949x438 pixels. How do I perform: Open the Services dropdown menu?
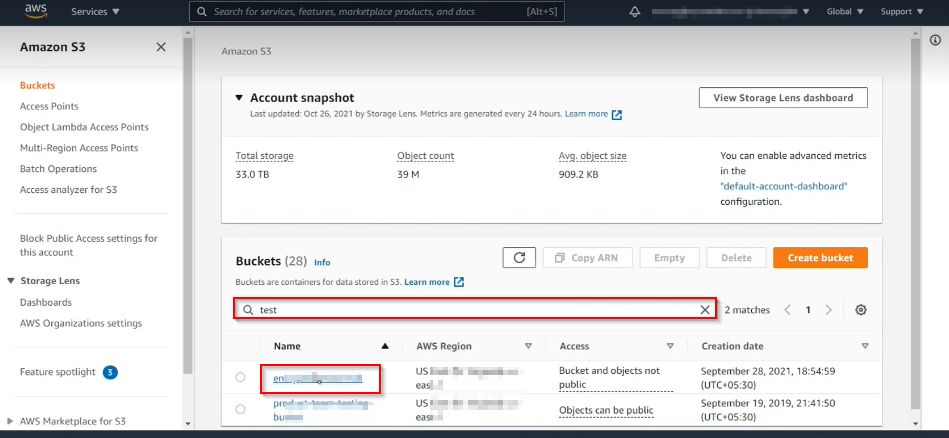pyautogui.click(x=96, y=11)
